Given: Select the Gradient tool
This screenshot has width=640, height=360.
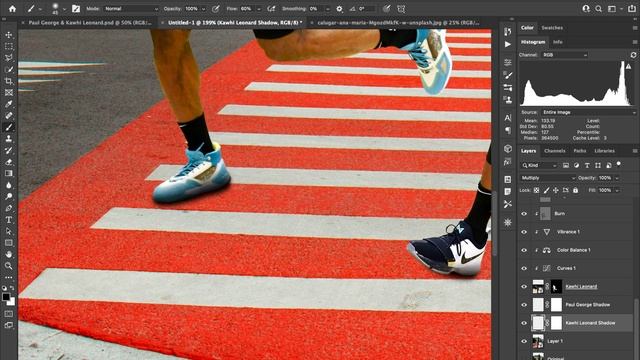Looking at the screenshot, I should coord(9,173).
